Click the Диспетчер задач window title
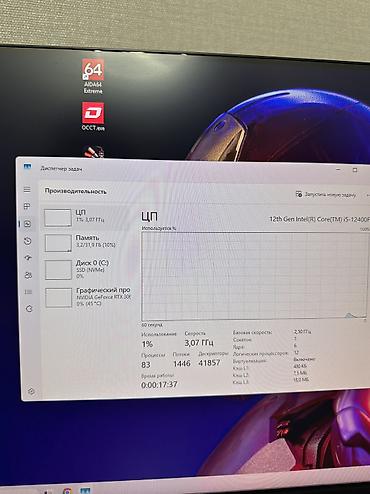 [x=61, y=169]
